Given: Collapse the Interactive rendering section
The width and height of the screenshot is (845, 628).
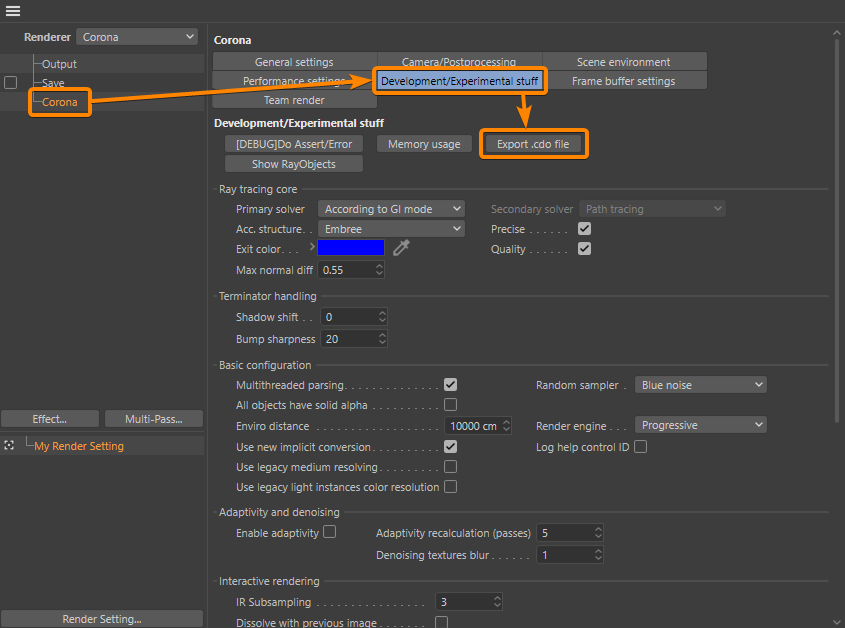Looking at the screenshot, I should [269, 581].
